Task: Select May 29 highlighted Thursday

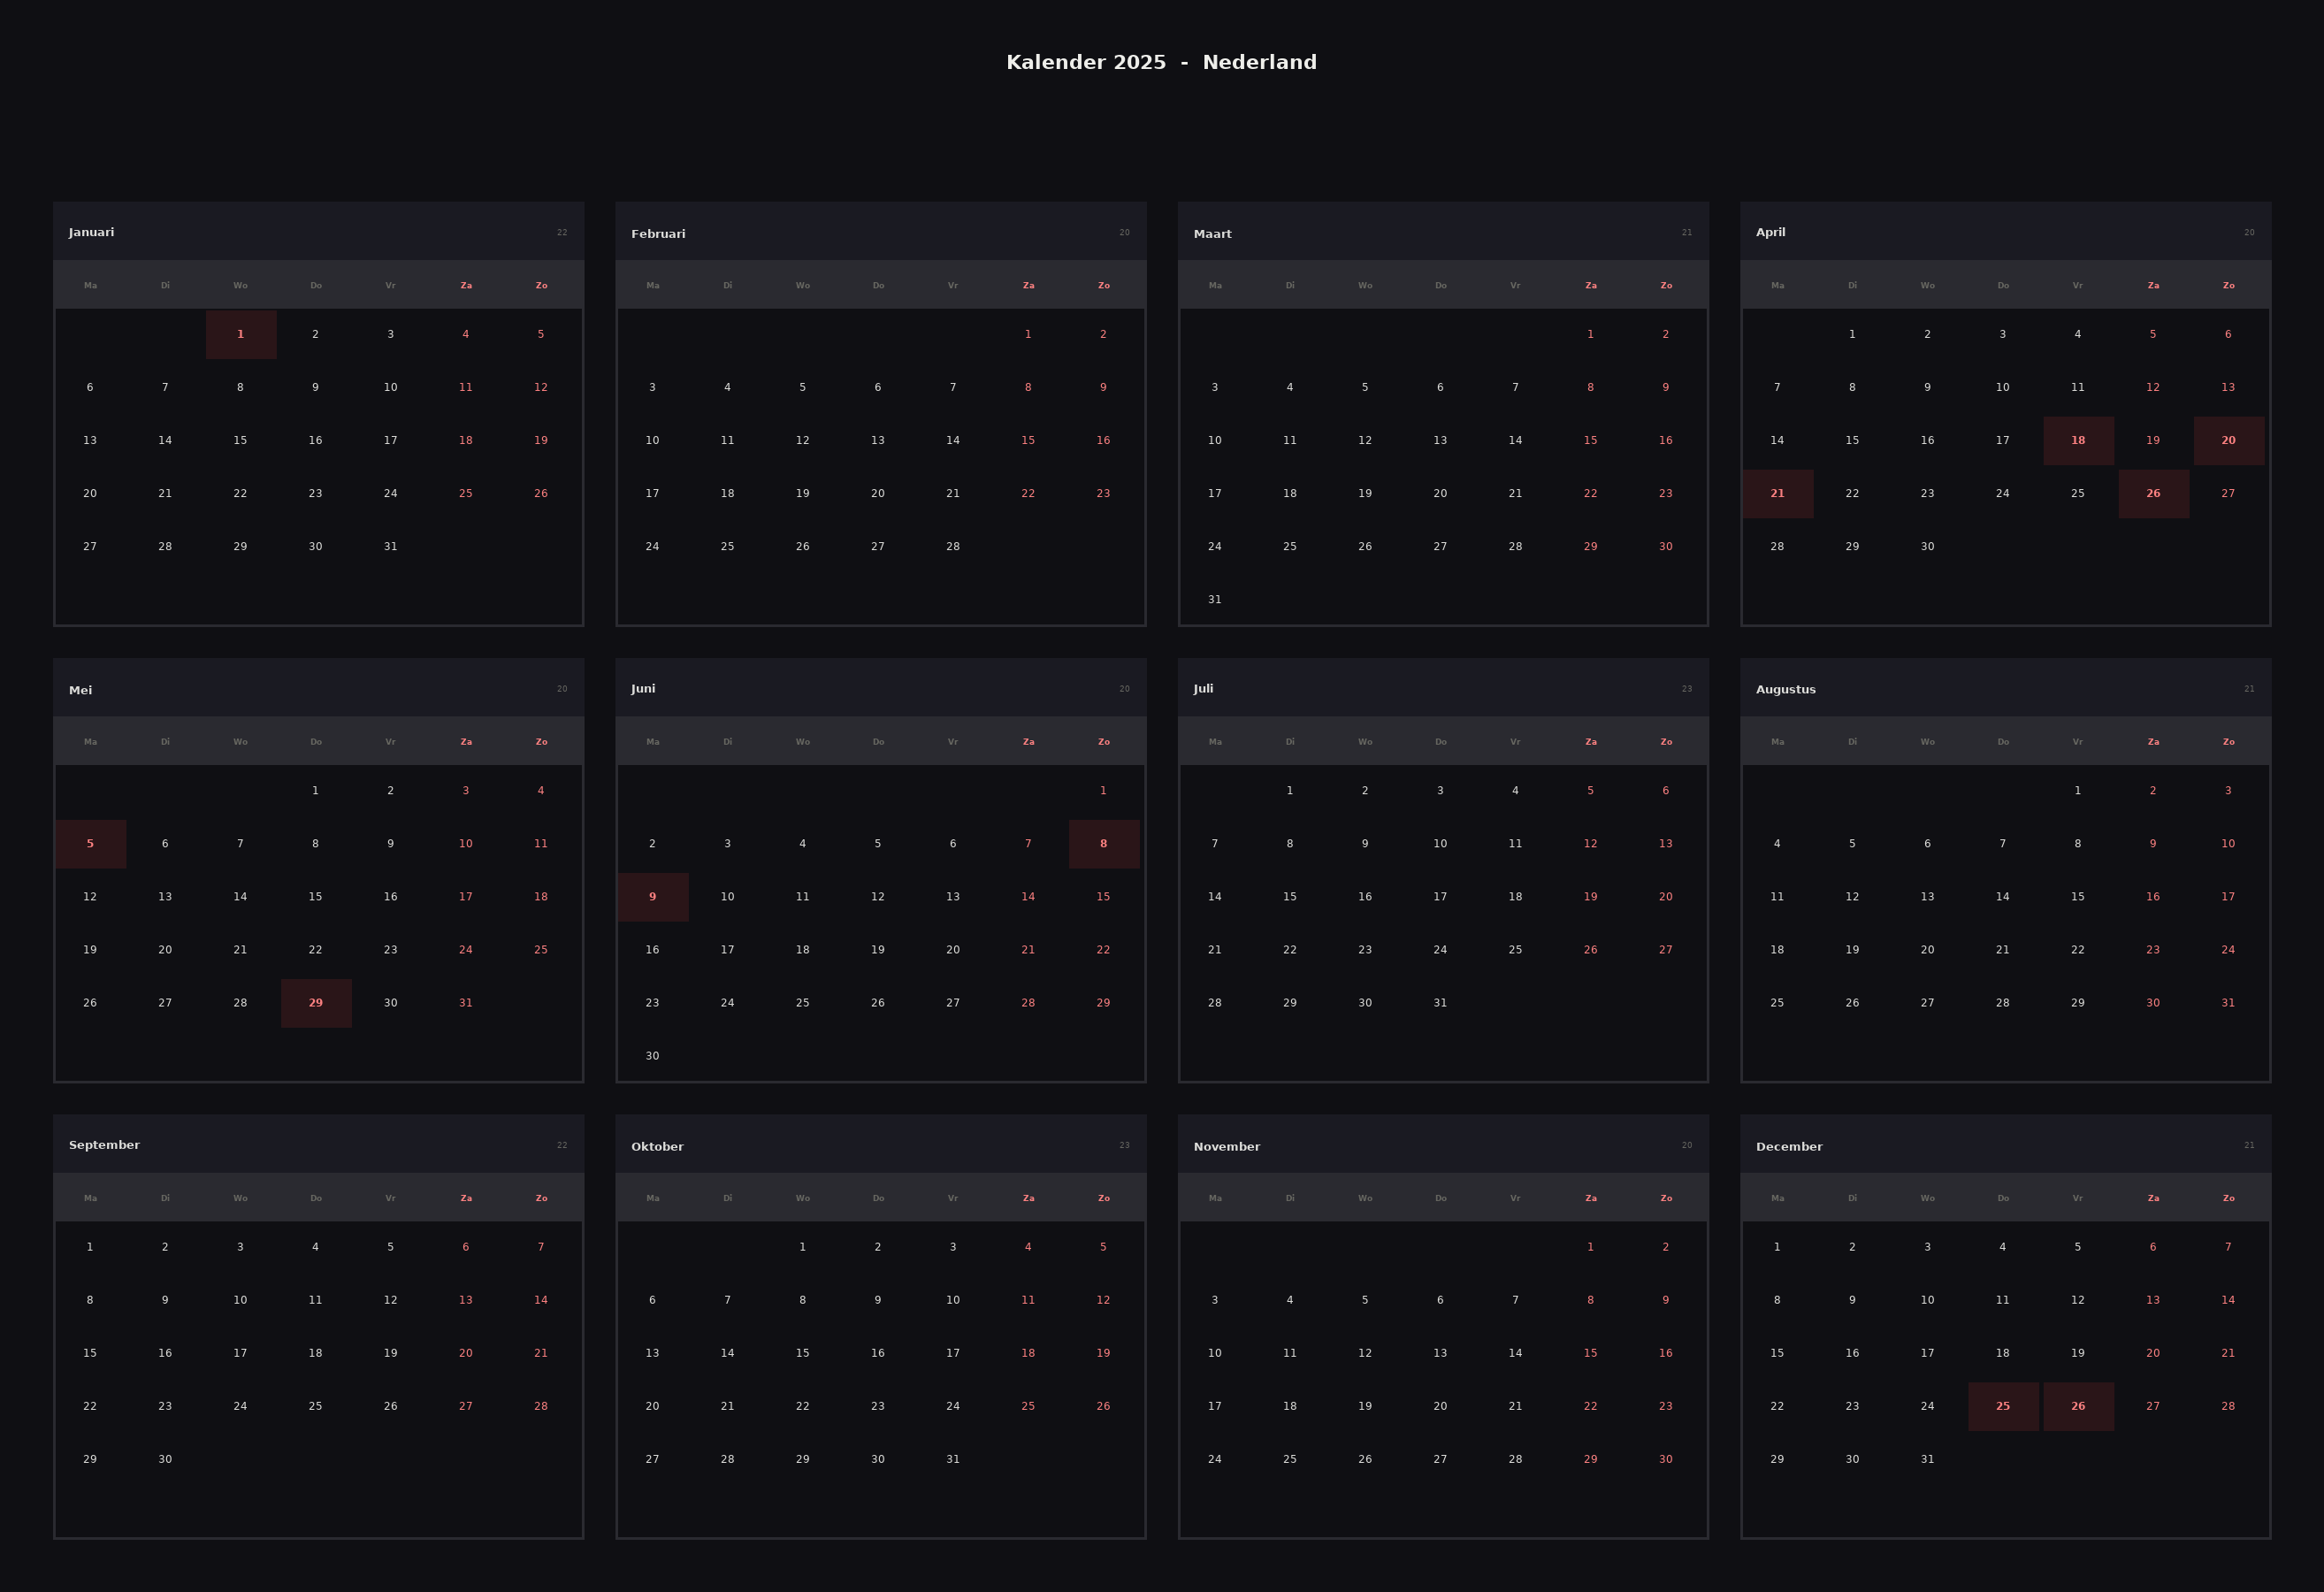Action: 316,1003
